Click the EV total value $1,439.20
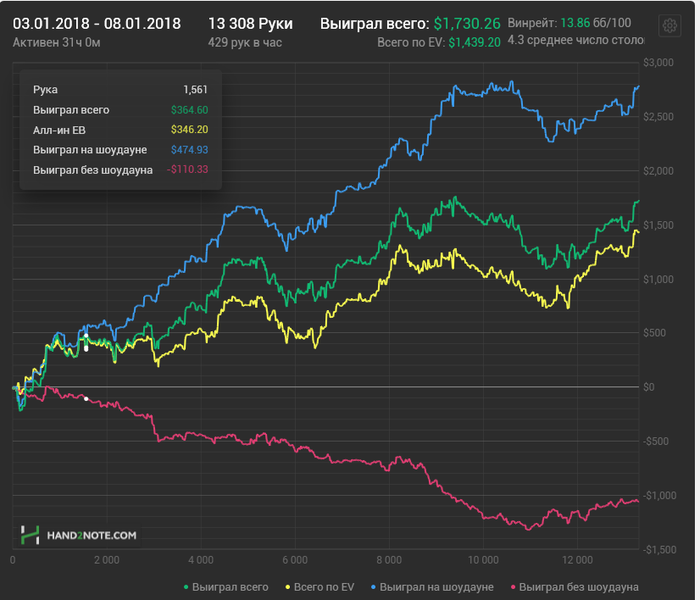Image resolution: width=700 pixels, height=600 pixels. [x=474, y=42]
